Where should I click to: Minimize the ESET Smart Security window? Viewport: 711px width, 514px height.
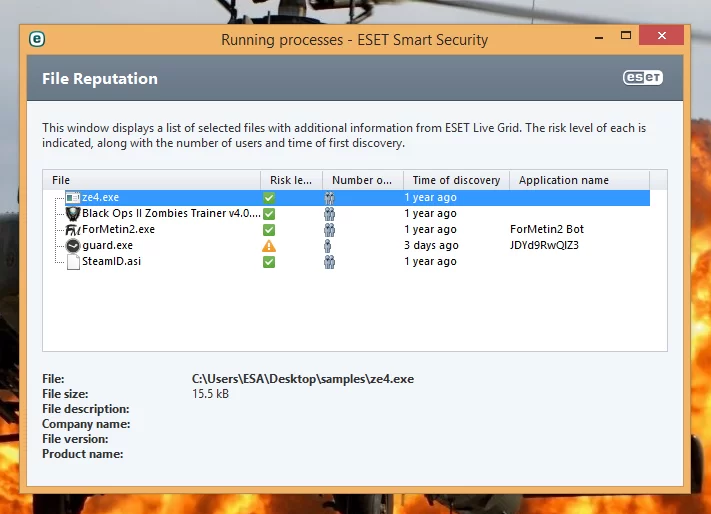tap(599, 36)
